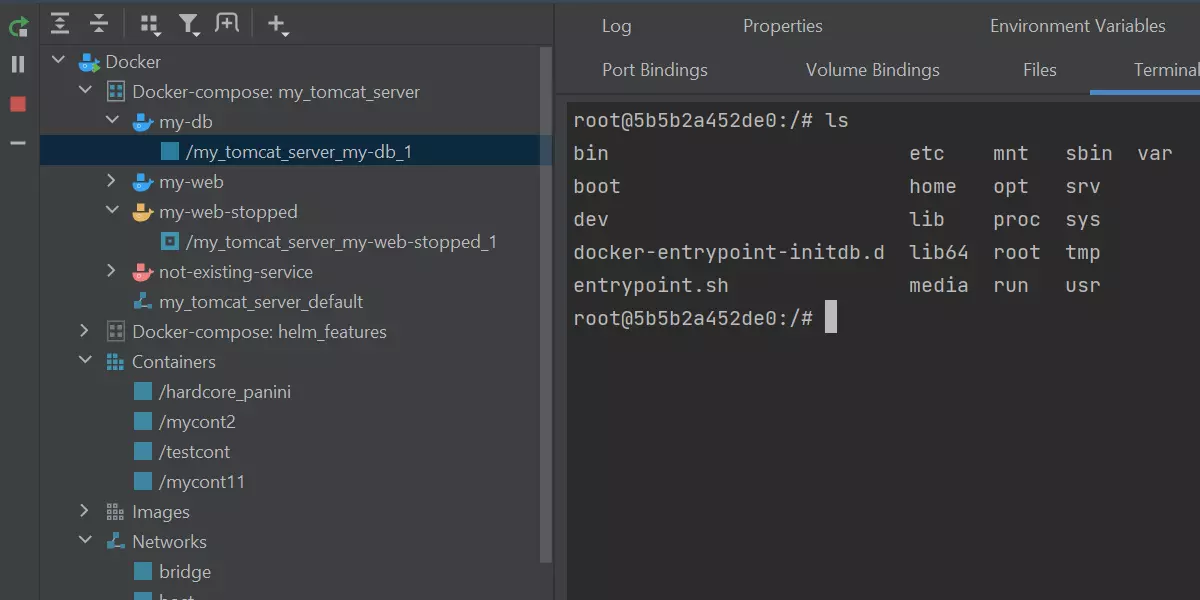Click the Open in New Tab icon
The width and height of the screenshot is (1200, 600).
(x=227, y=23)
